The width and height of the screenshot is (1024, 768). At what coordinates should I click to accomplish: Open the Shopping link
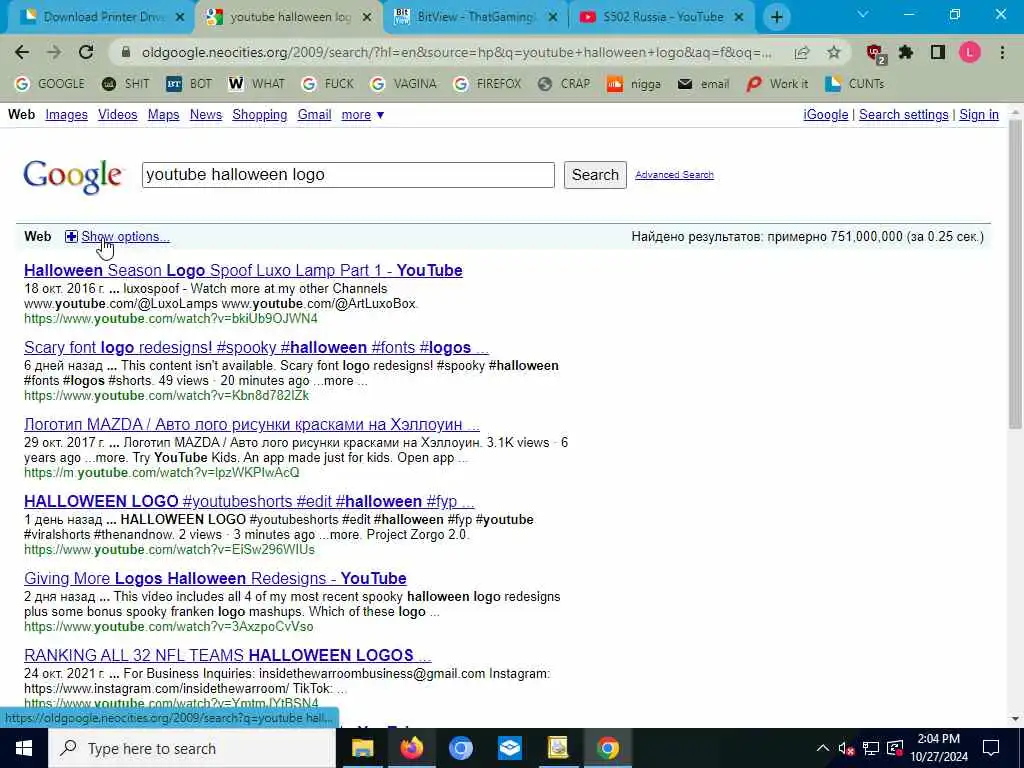(x=259, y=115)
